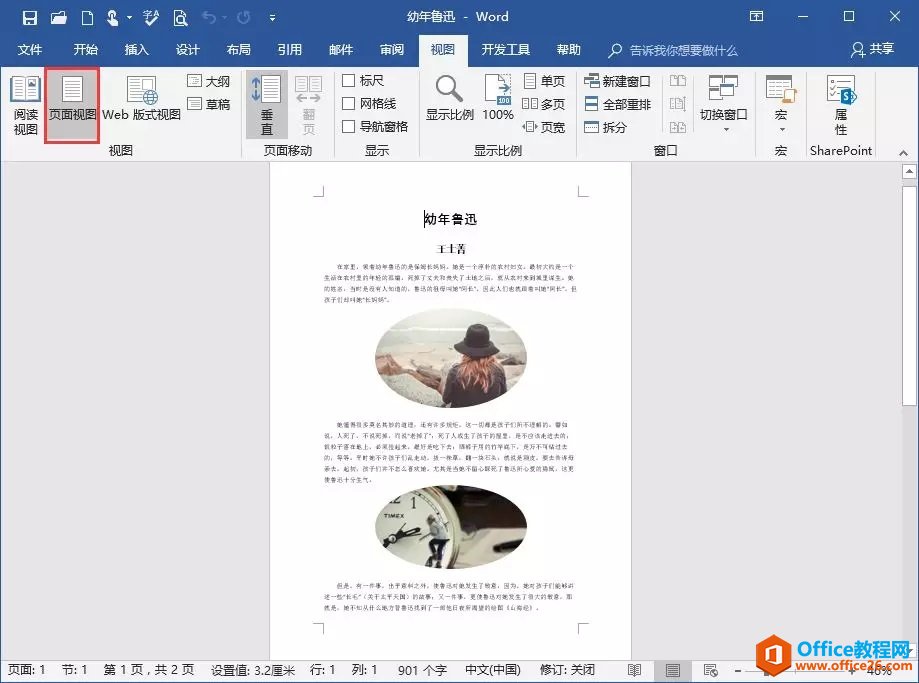Click the scroll up arrow of the vertical scrollbar
The width and height of the screenshot is (919, 683).
point(909,172)
